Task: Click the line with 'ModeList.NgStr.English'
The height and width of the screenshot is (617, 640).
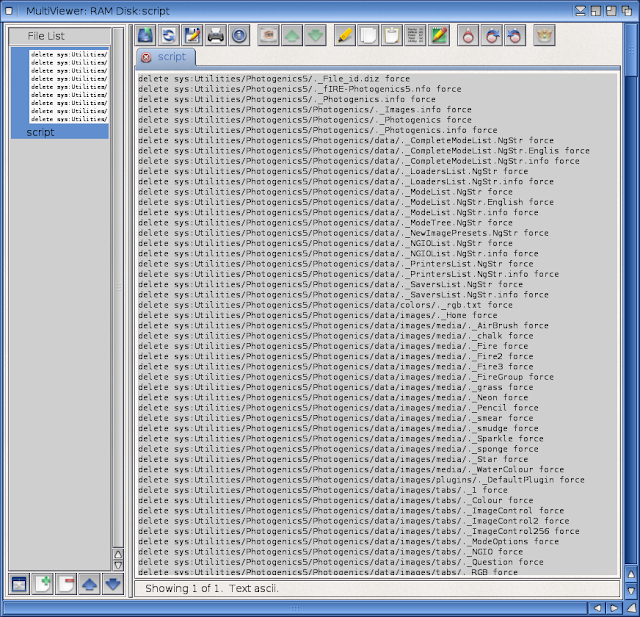Action: tap(346, 202)
